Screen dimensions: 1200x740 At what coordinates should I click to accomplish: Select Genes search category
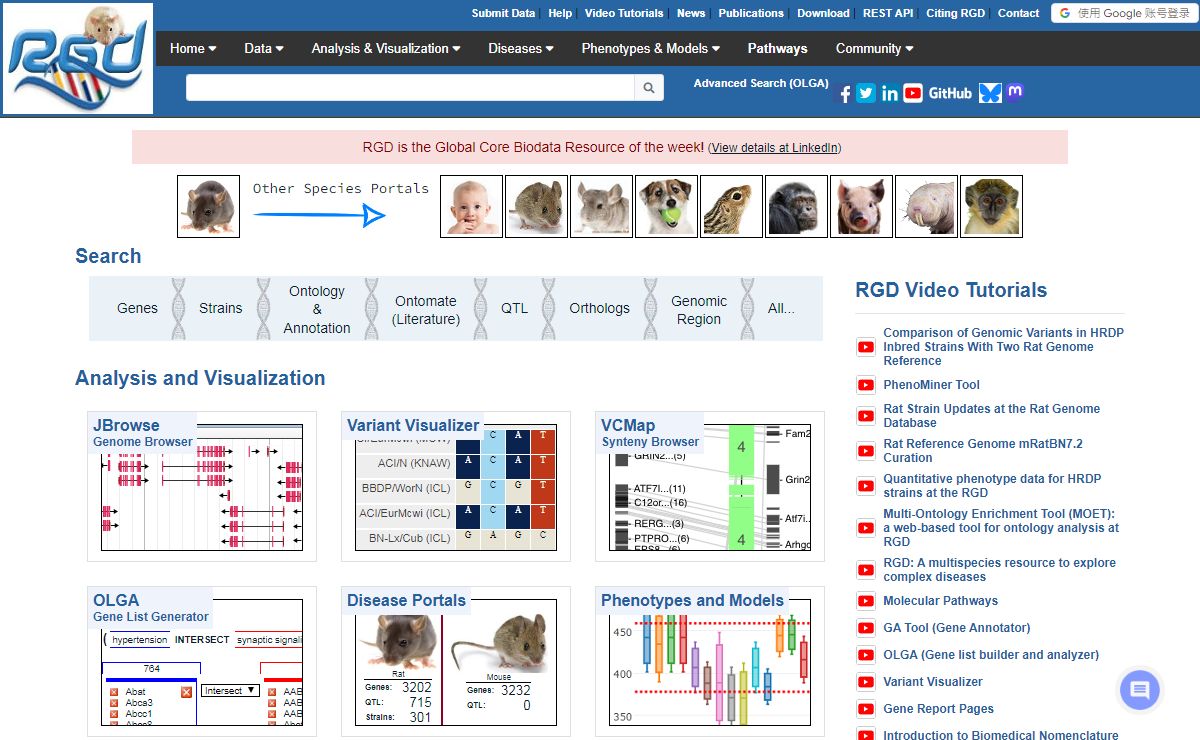[137, 308]
